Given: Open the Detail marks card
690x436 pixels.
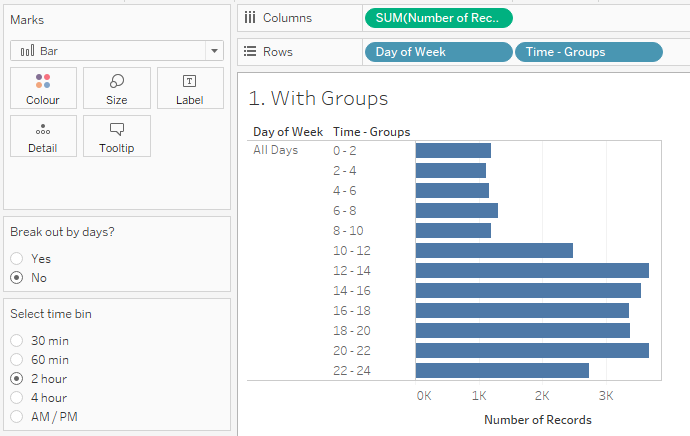Looking at the screenshot, I should [43, 136].
